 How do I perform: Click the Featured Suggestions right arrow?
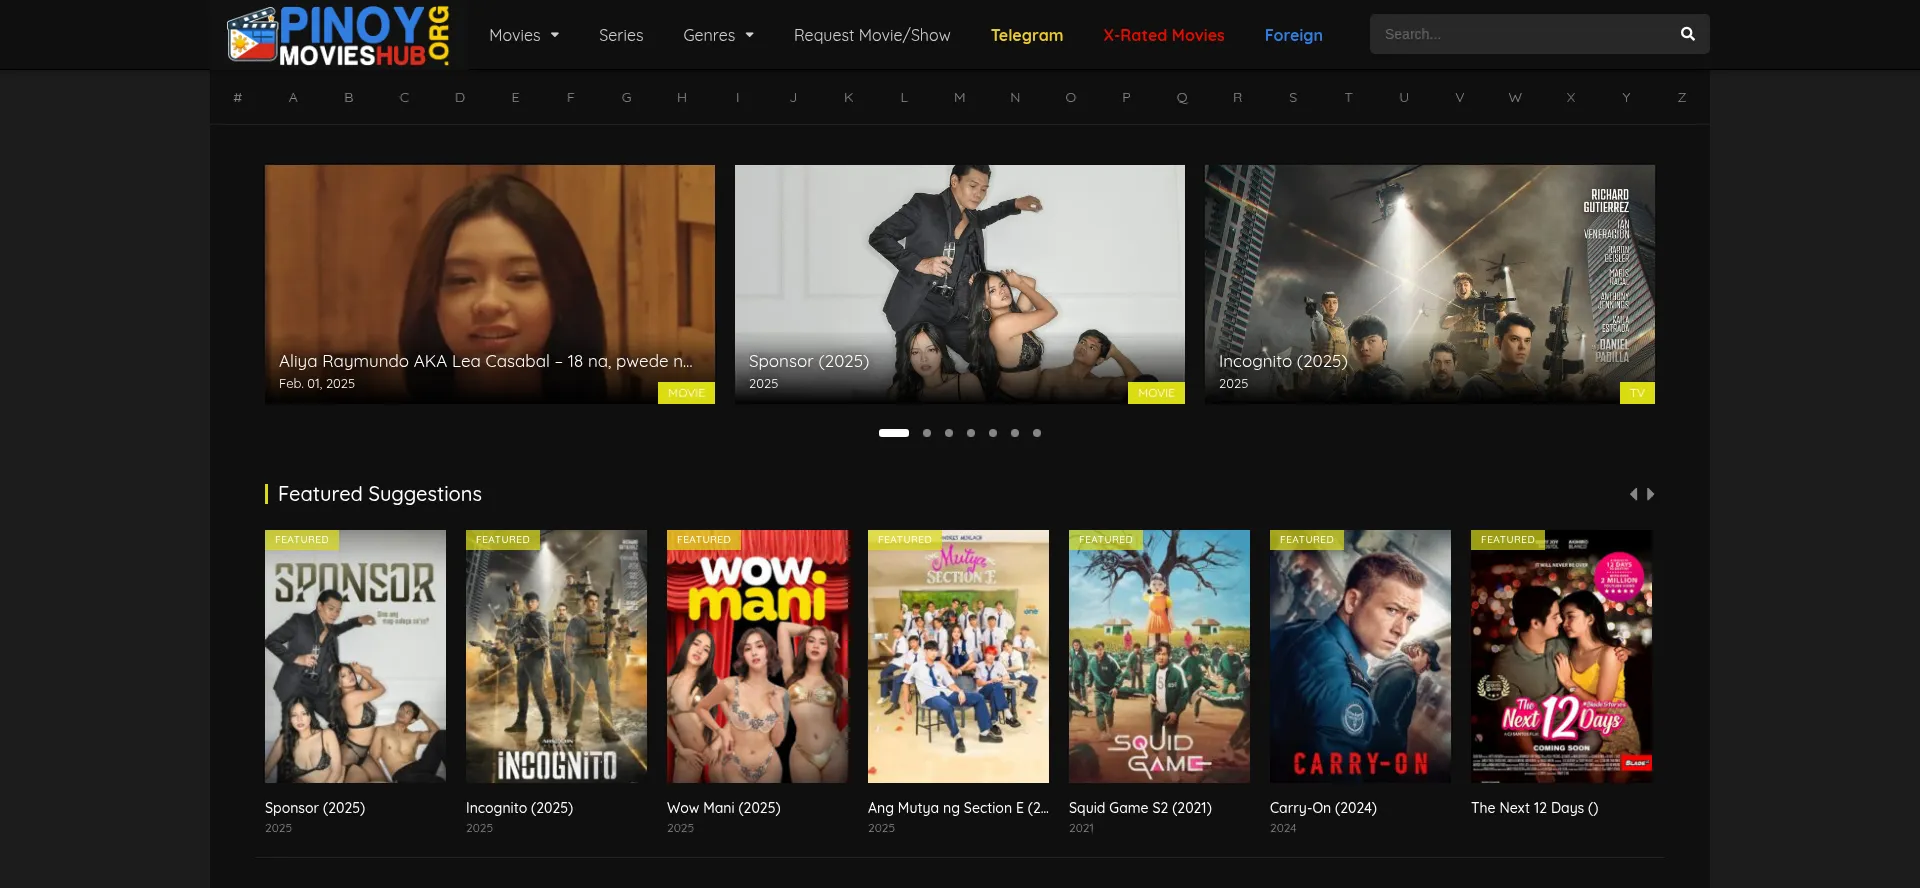pos(1651,494)
